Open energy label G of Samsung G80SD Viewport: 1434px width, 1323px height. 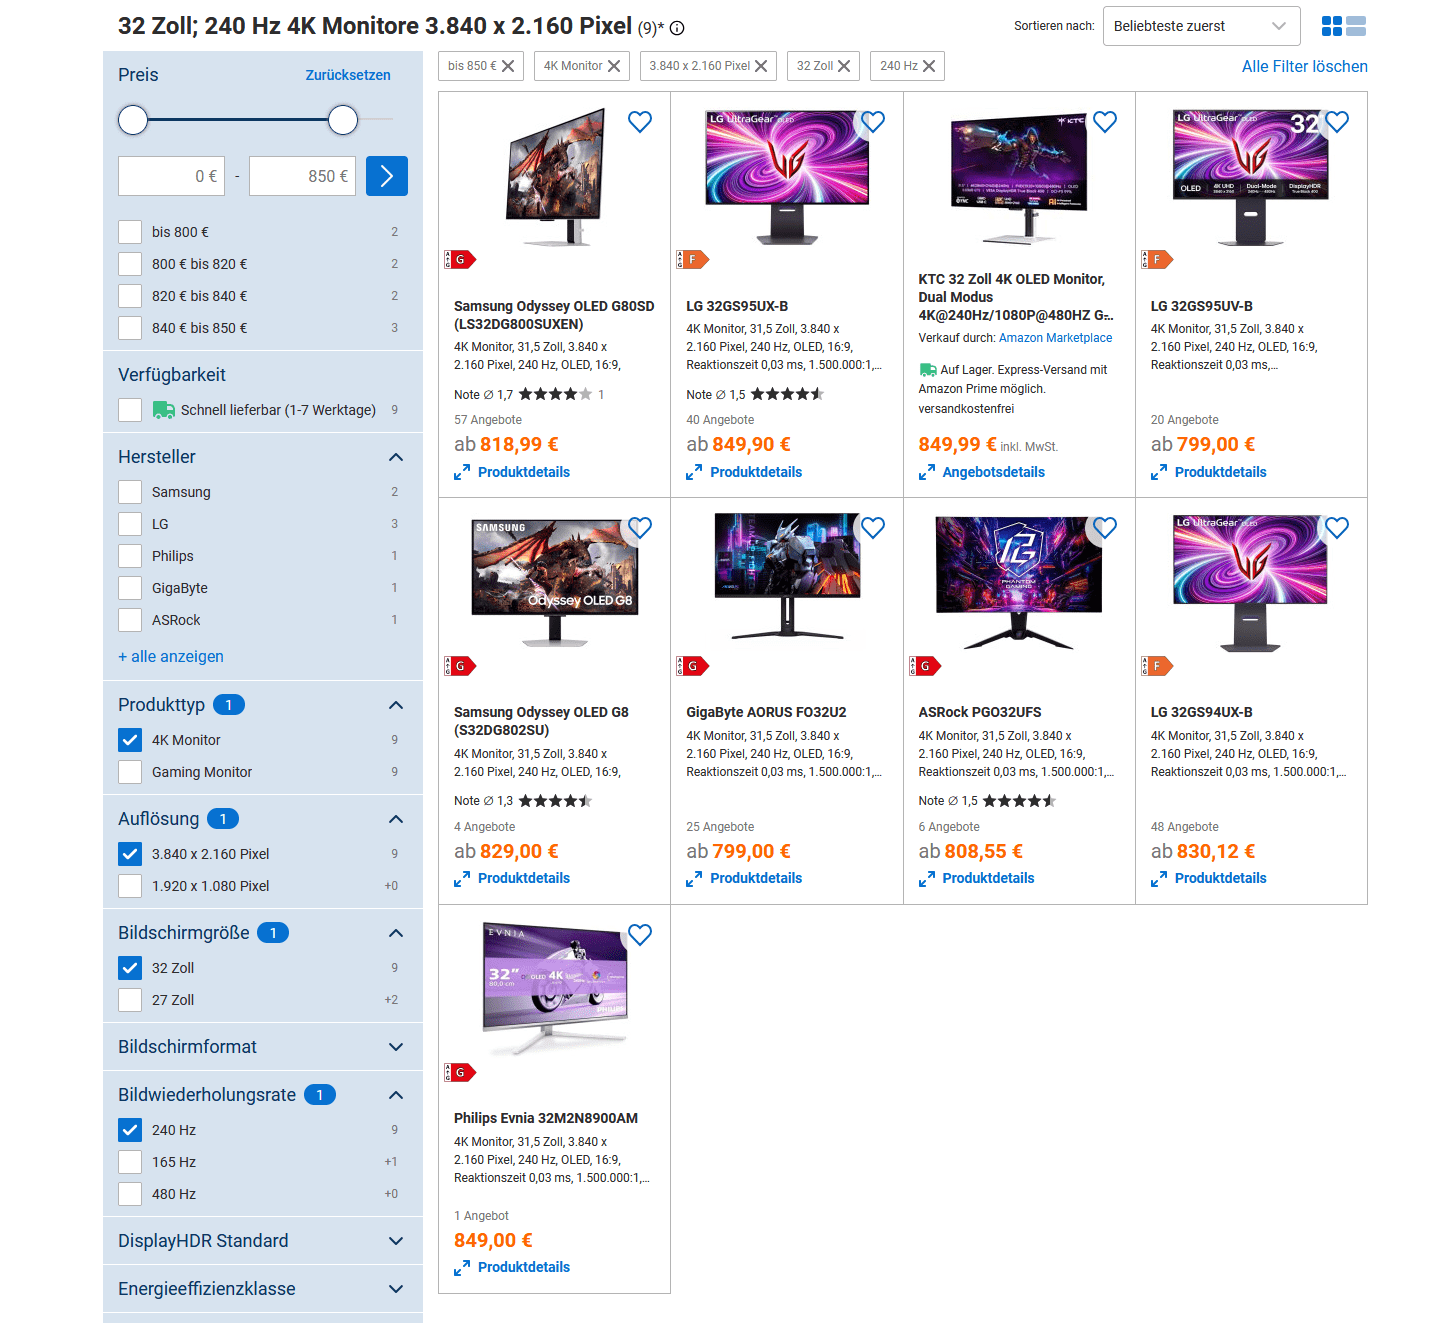click(x=460, y=260)
